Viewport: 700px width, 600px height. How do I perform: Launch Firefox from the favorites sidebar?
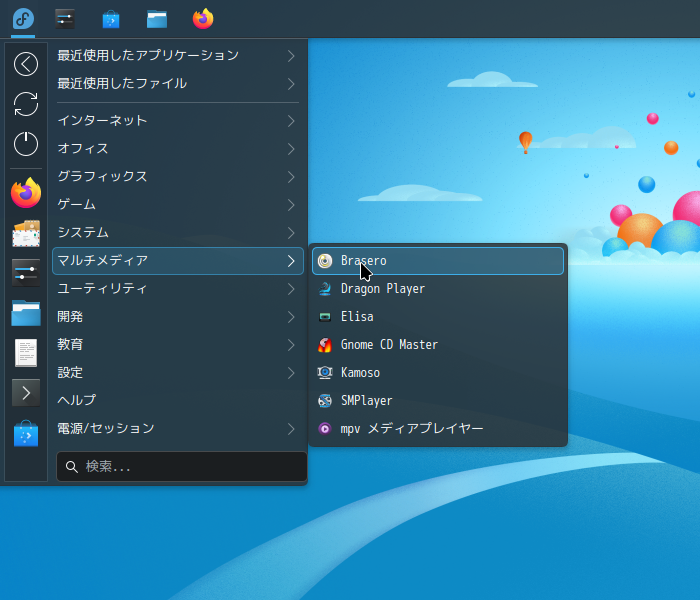click(26, 193)
